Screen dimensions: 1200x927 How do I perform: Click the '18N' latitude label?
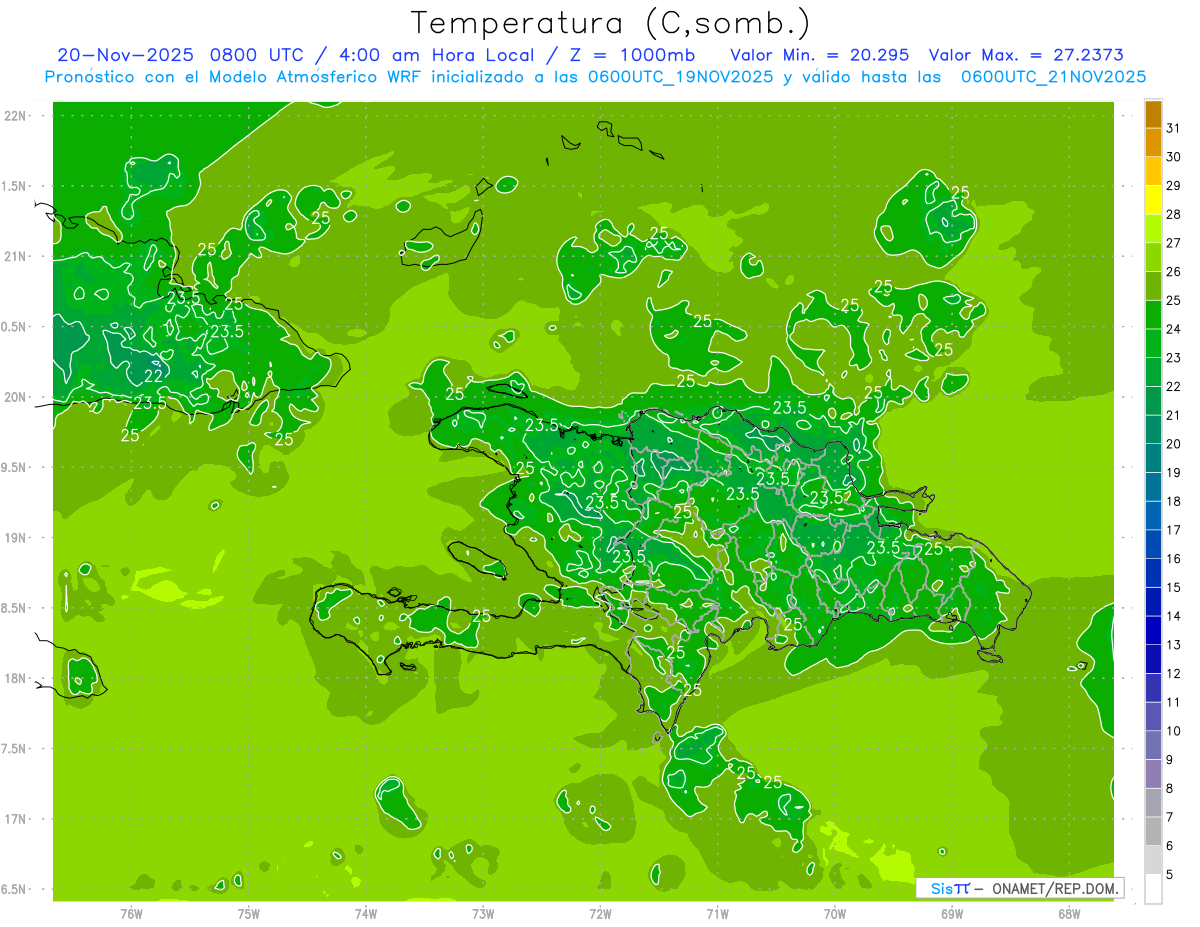pyautogui.click(x=16, y=679)
